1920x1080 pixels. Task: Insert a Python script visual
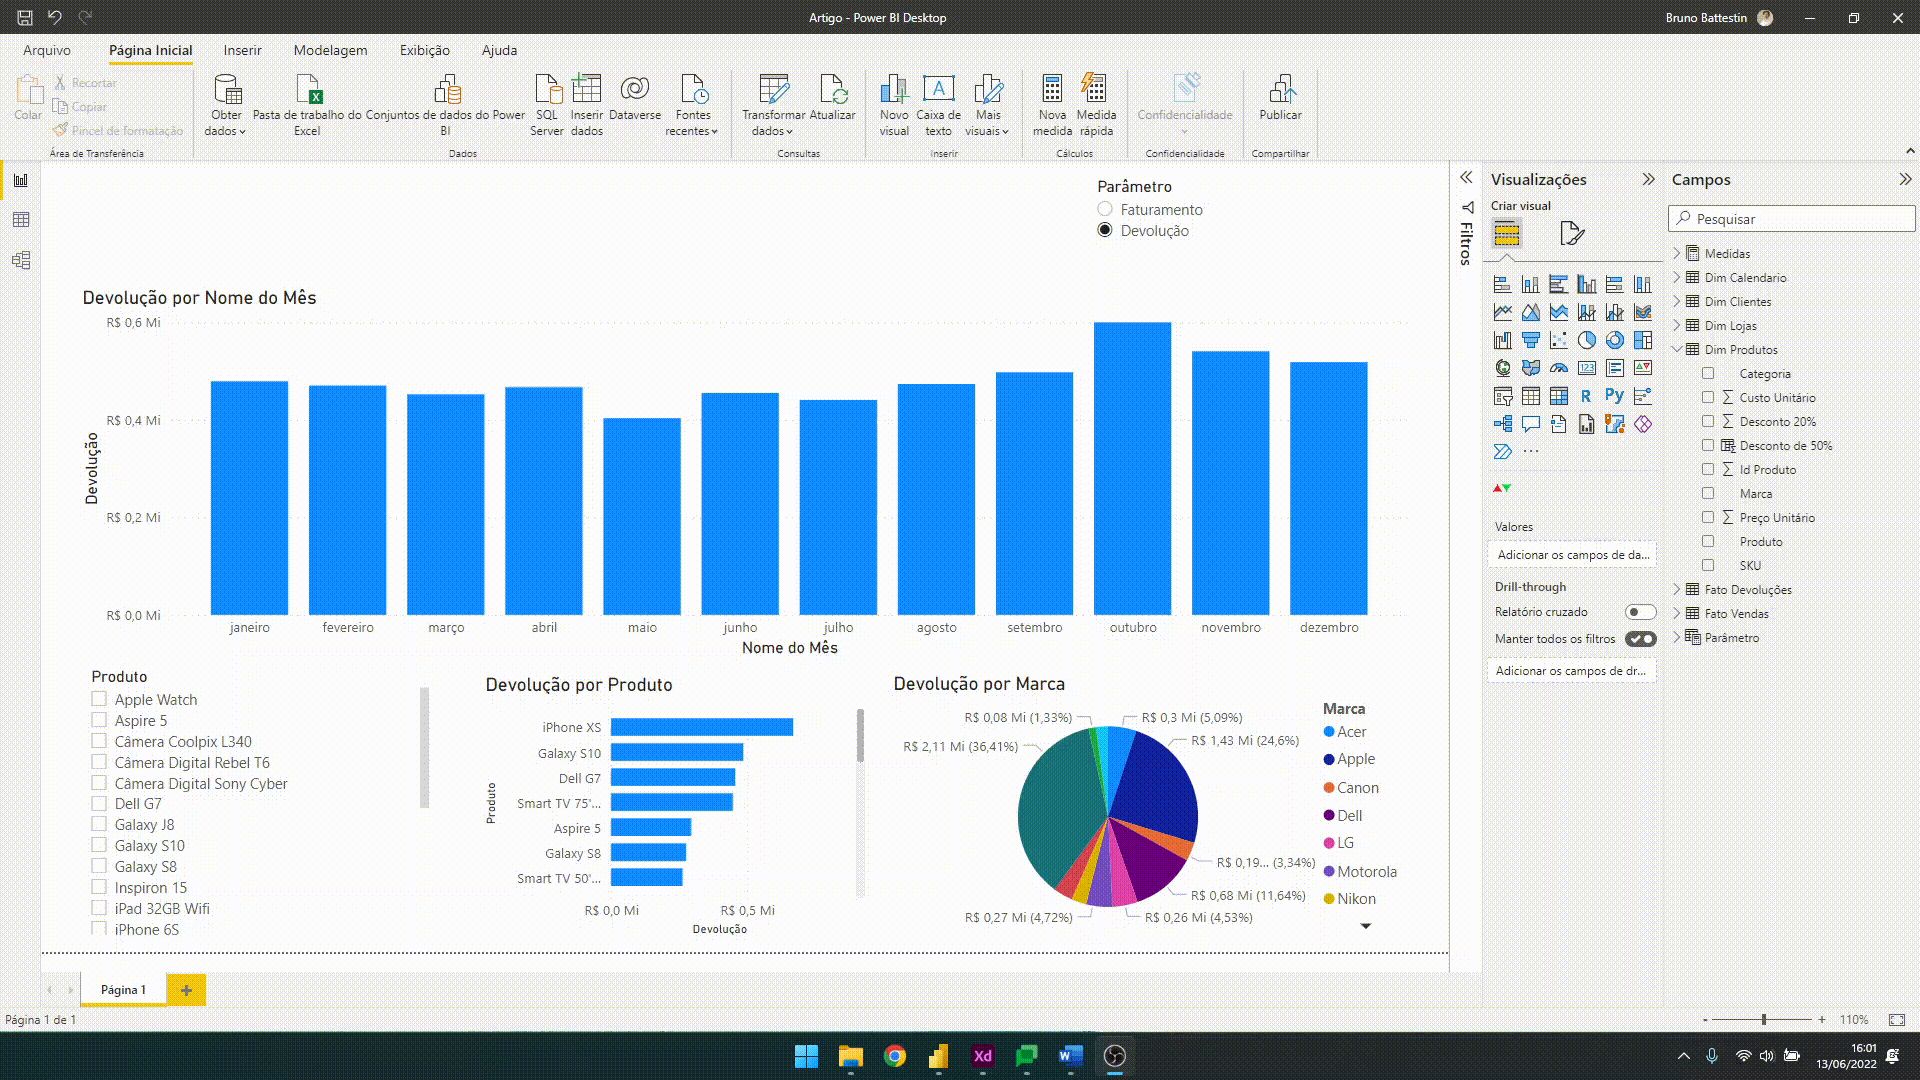click(x=1615, y=396)
